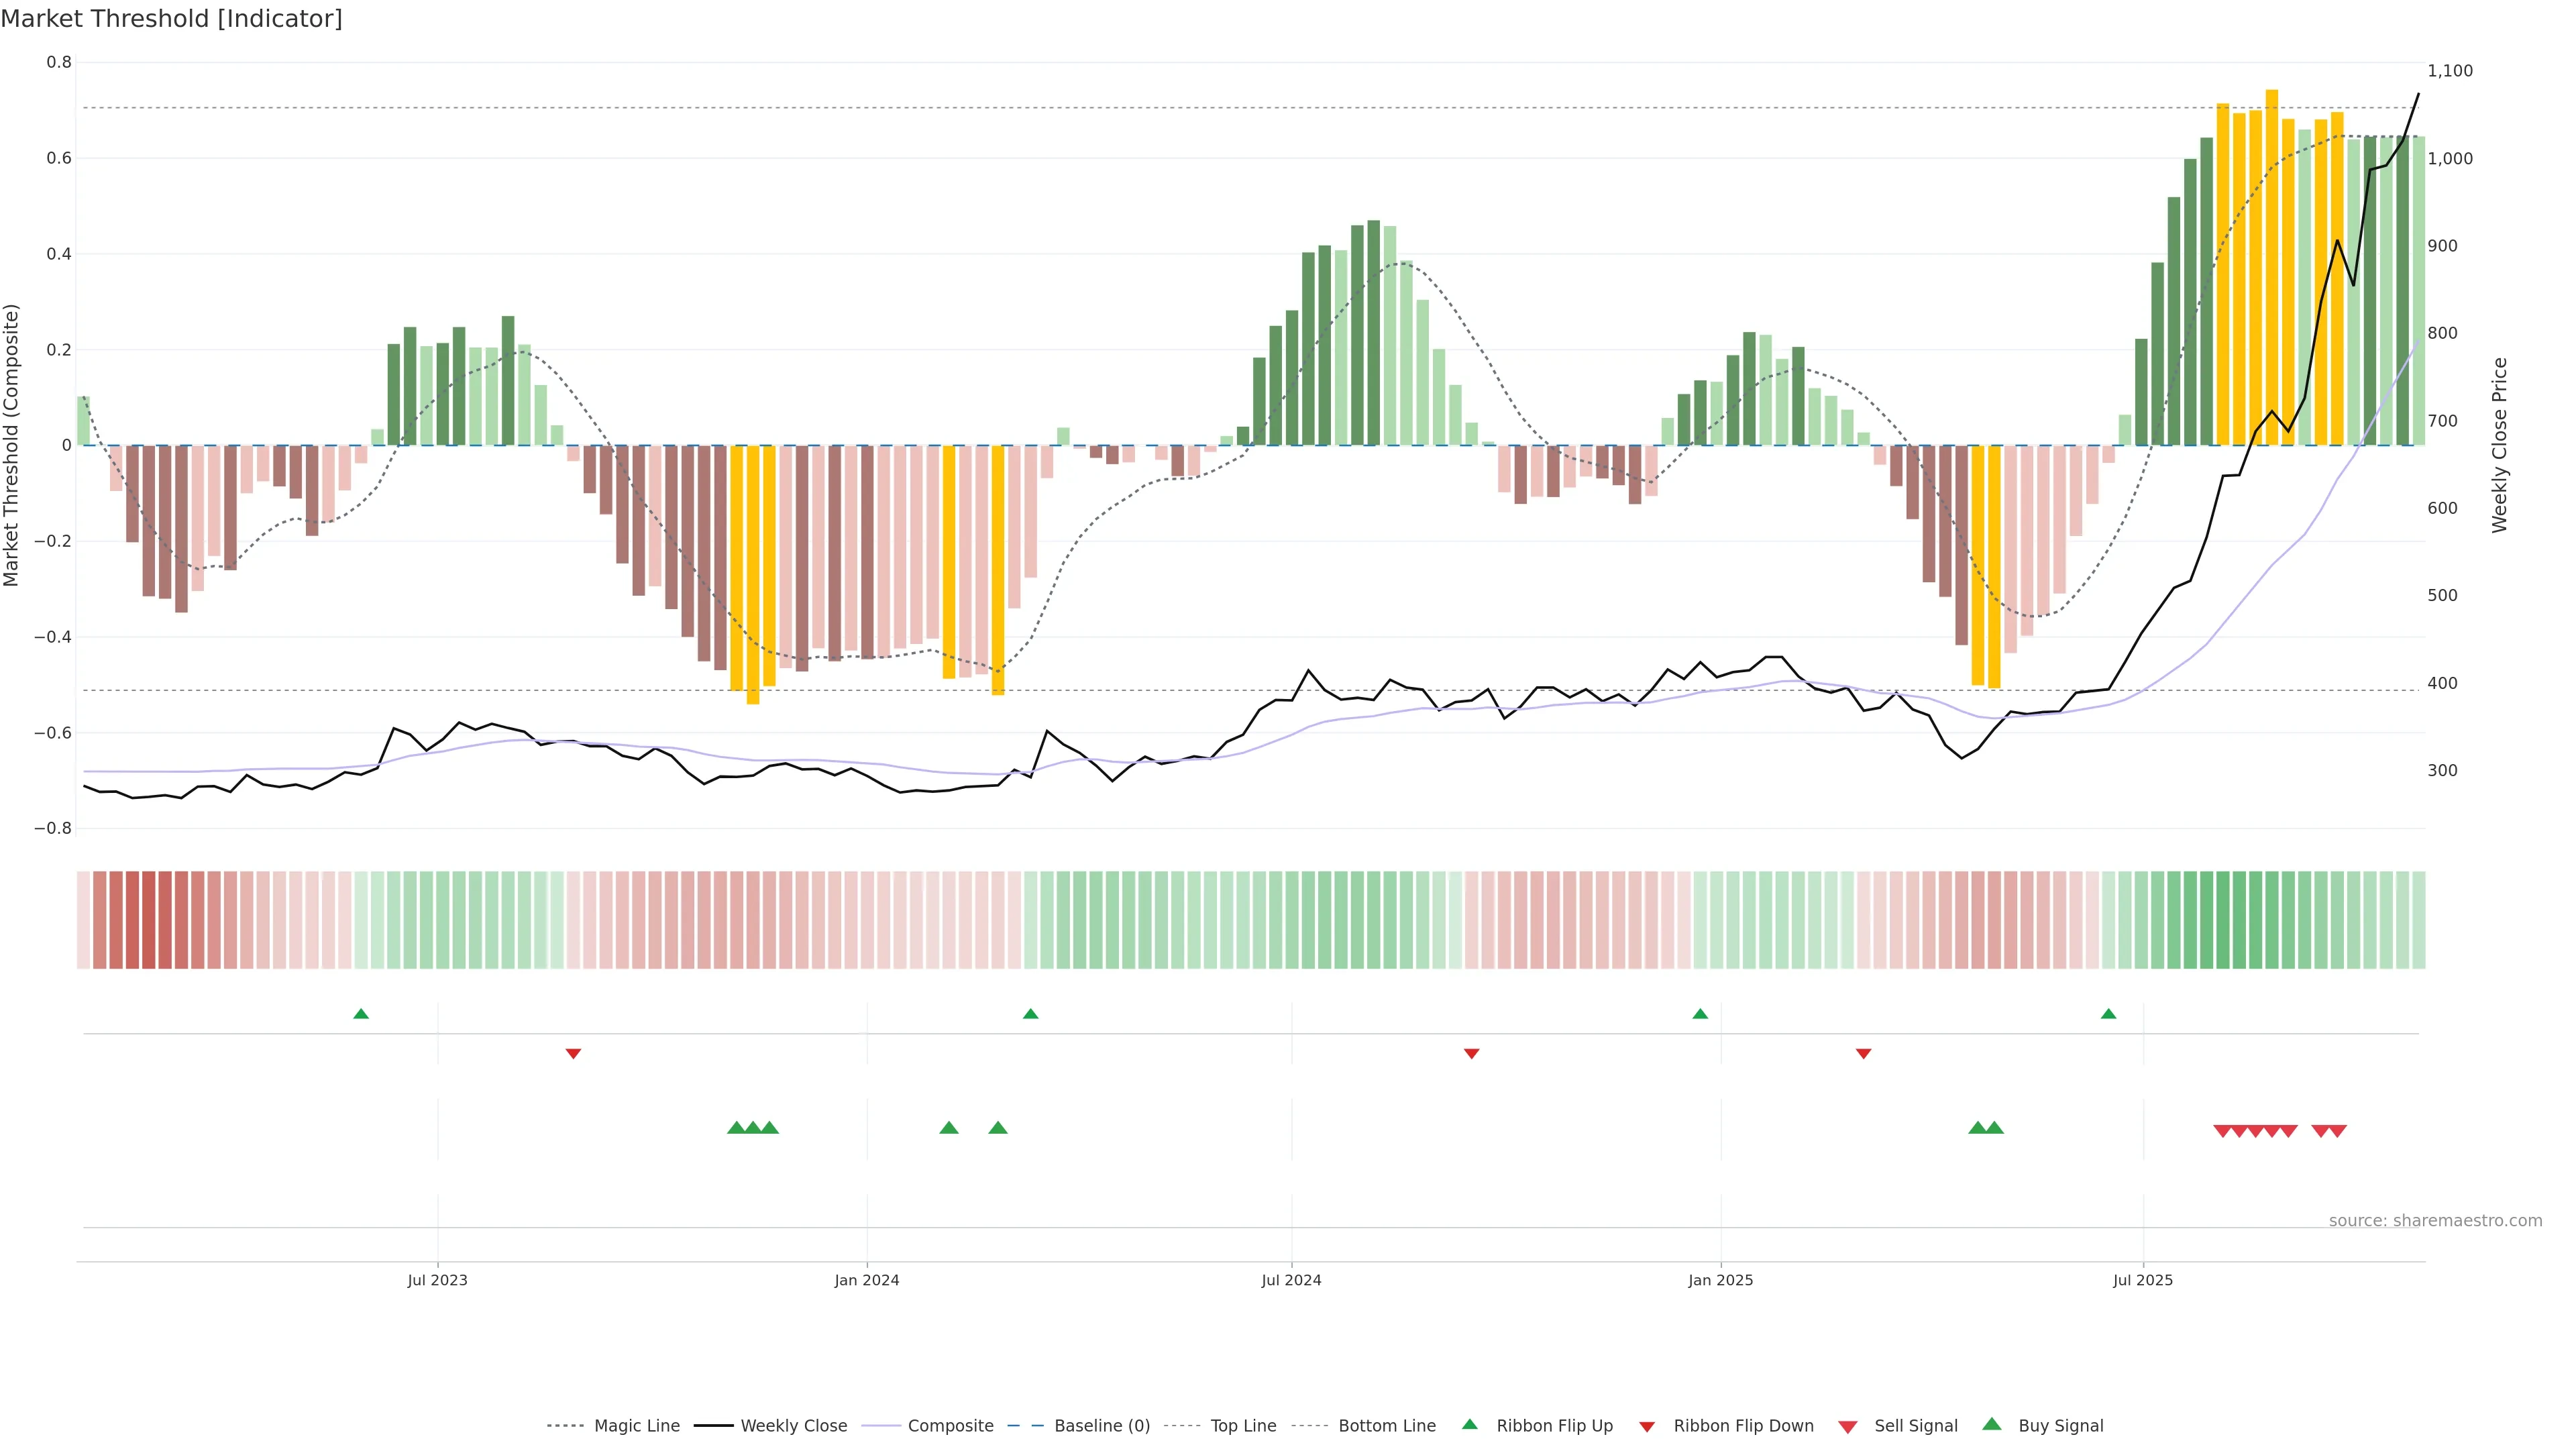Click the rightmost red sell signal marker

2338,1131
